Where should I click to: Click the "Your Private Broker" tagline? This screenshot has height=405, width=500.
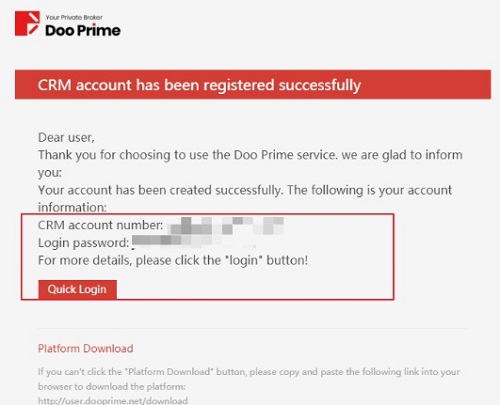coord(74,17)
